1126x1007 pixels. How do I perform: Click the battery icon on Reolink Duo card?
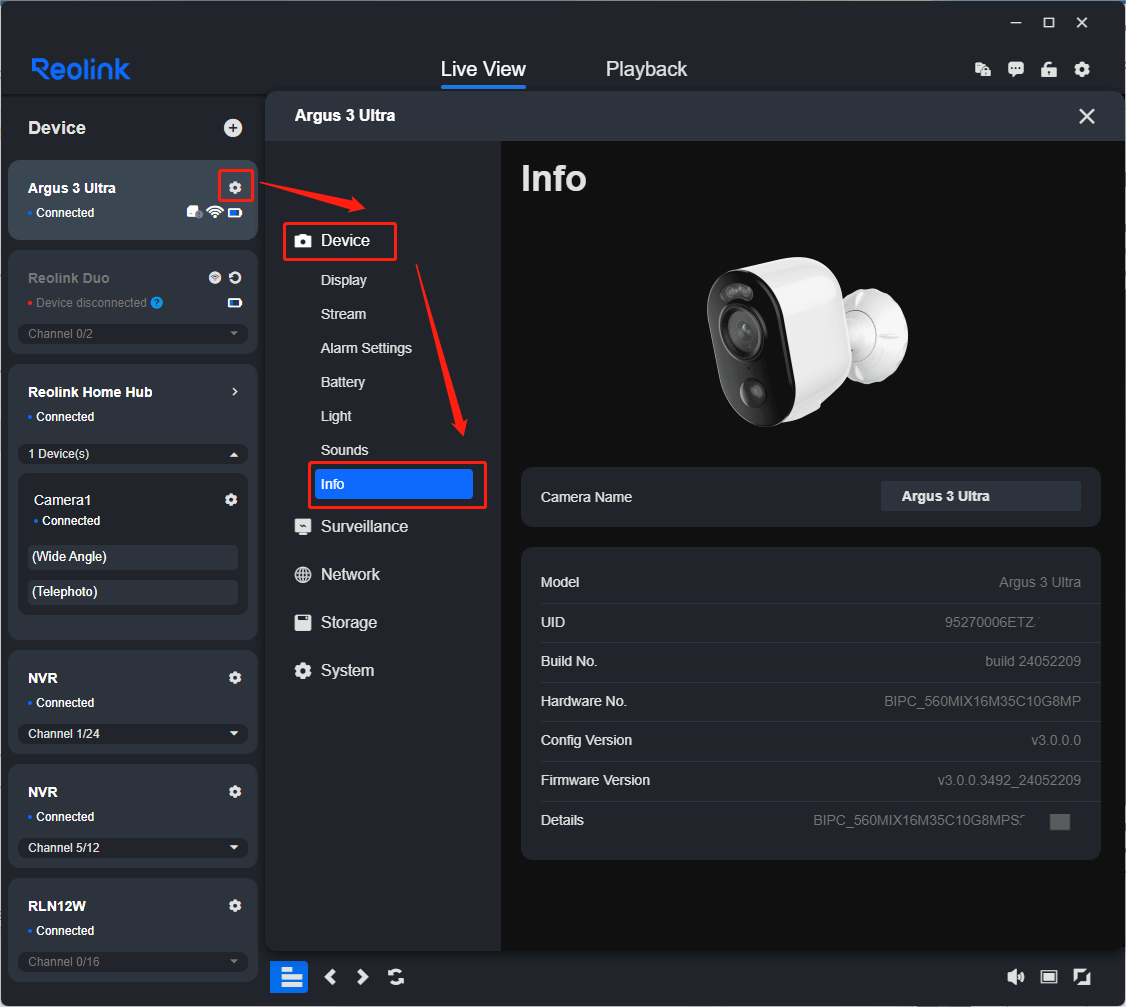[x=235, y=303]
